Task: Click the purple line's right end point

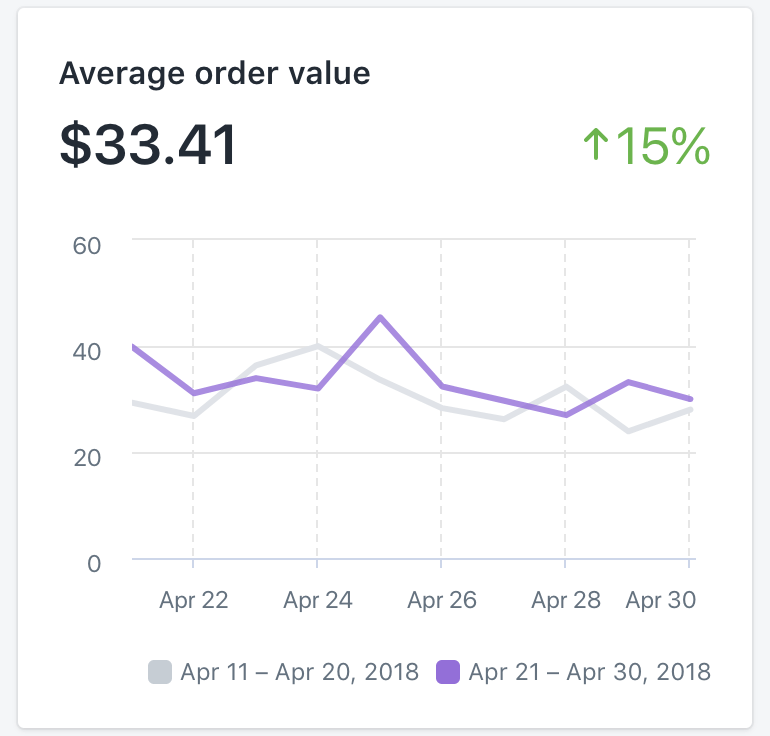Action: pyautogui.click(x=690, y=399)
